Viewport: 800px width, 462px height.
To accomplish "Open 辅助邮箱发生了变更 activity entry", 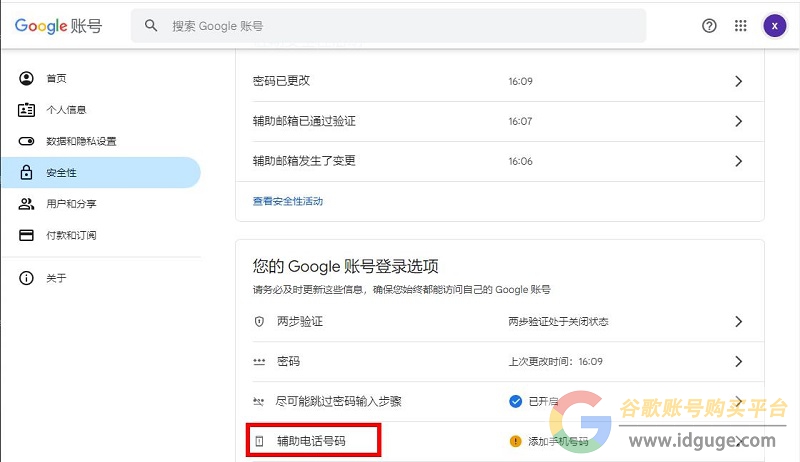I will pos(499,161).
